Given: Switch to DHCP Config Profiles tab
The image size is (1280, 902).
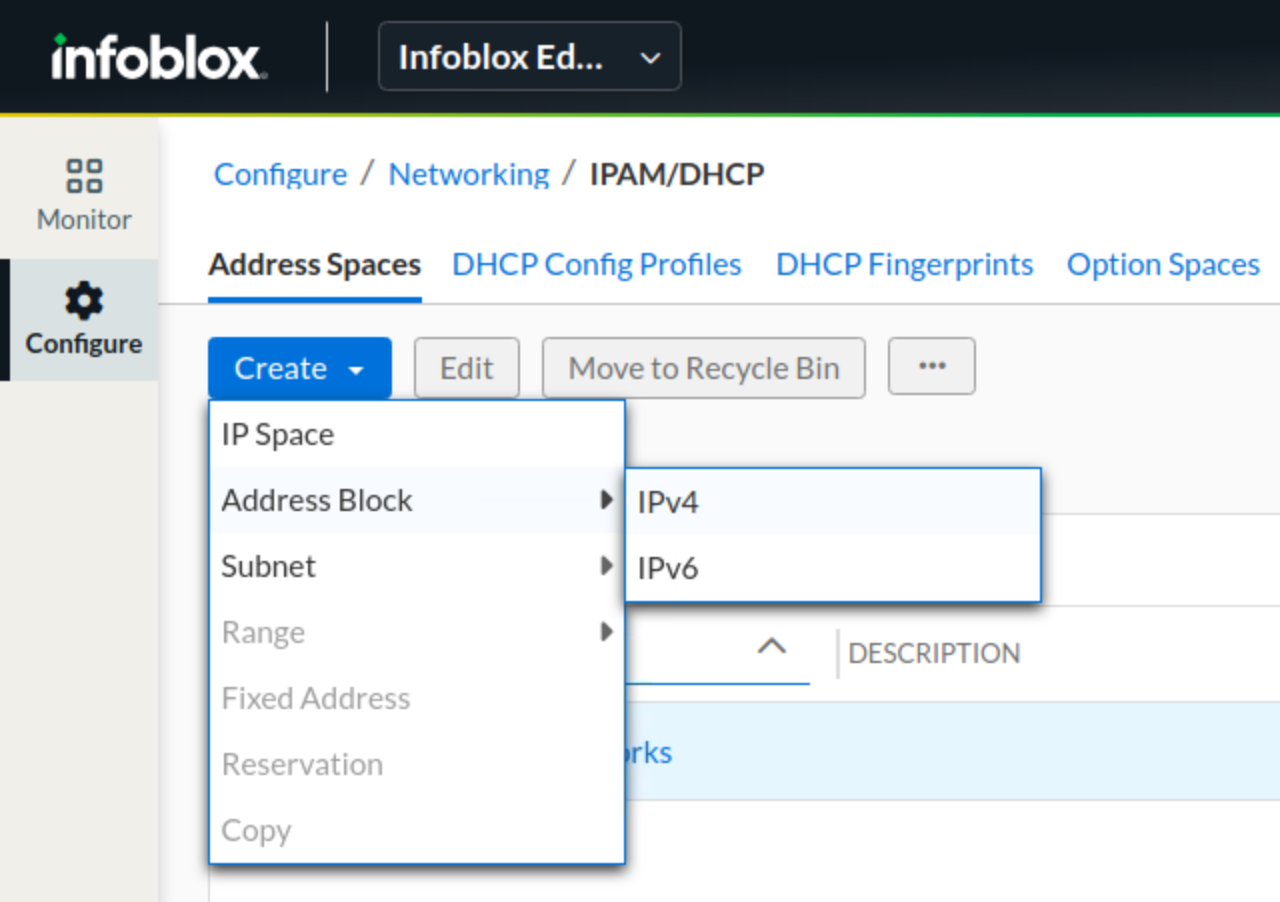Looking at the screenshot, I should pyautogui.click(x=597, y=265).
